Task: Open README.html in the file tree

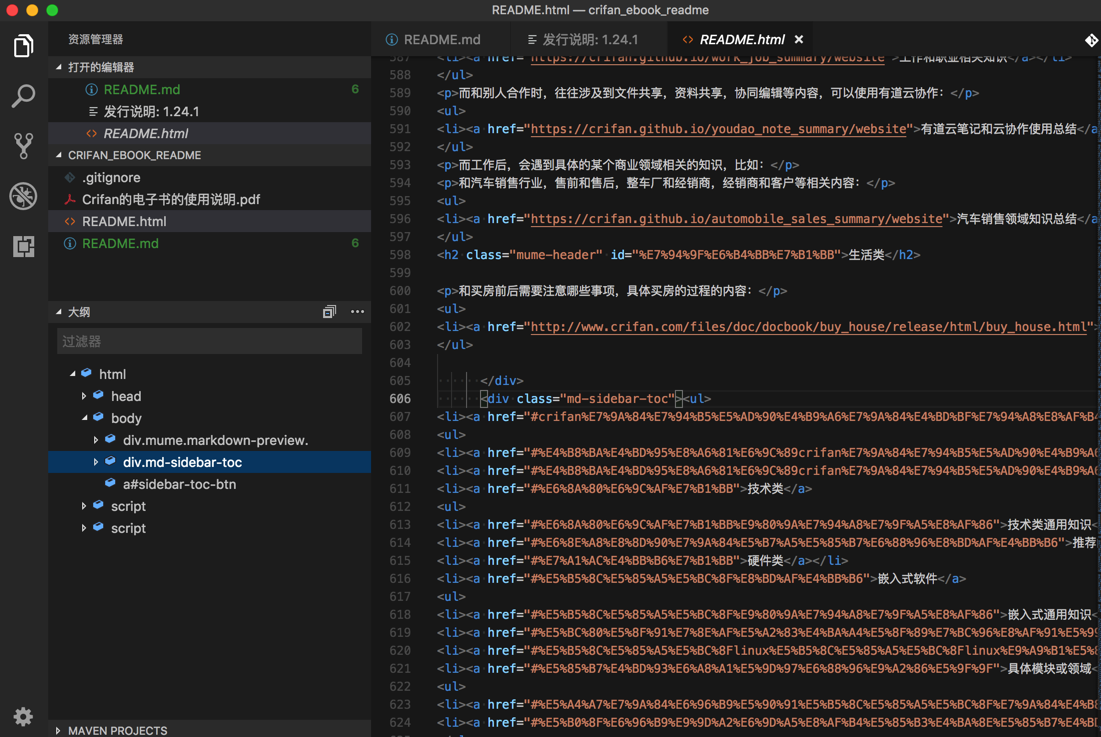Action: pyautogui.click(x=209, y=221)
